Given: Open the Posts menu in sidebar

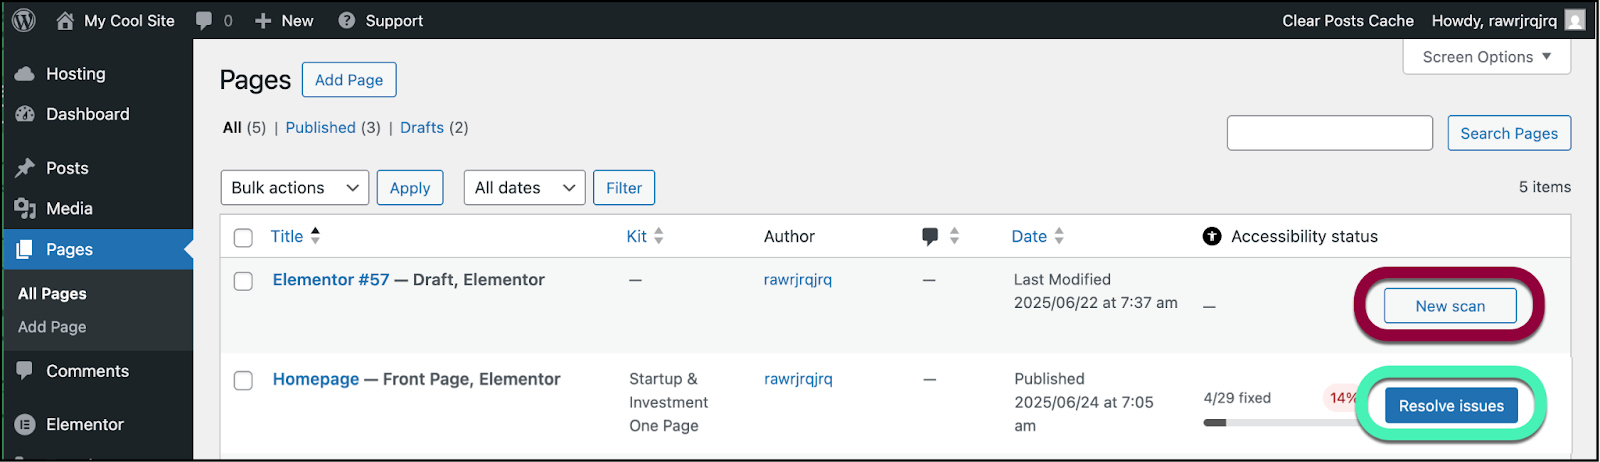Looking at the screenshot, I should point(67,168).
